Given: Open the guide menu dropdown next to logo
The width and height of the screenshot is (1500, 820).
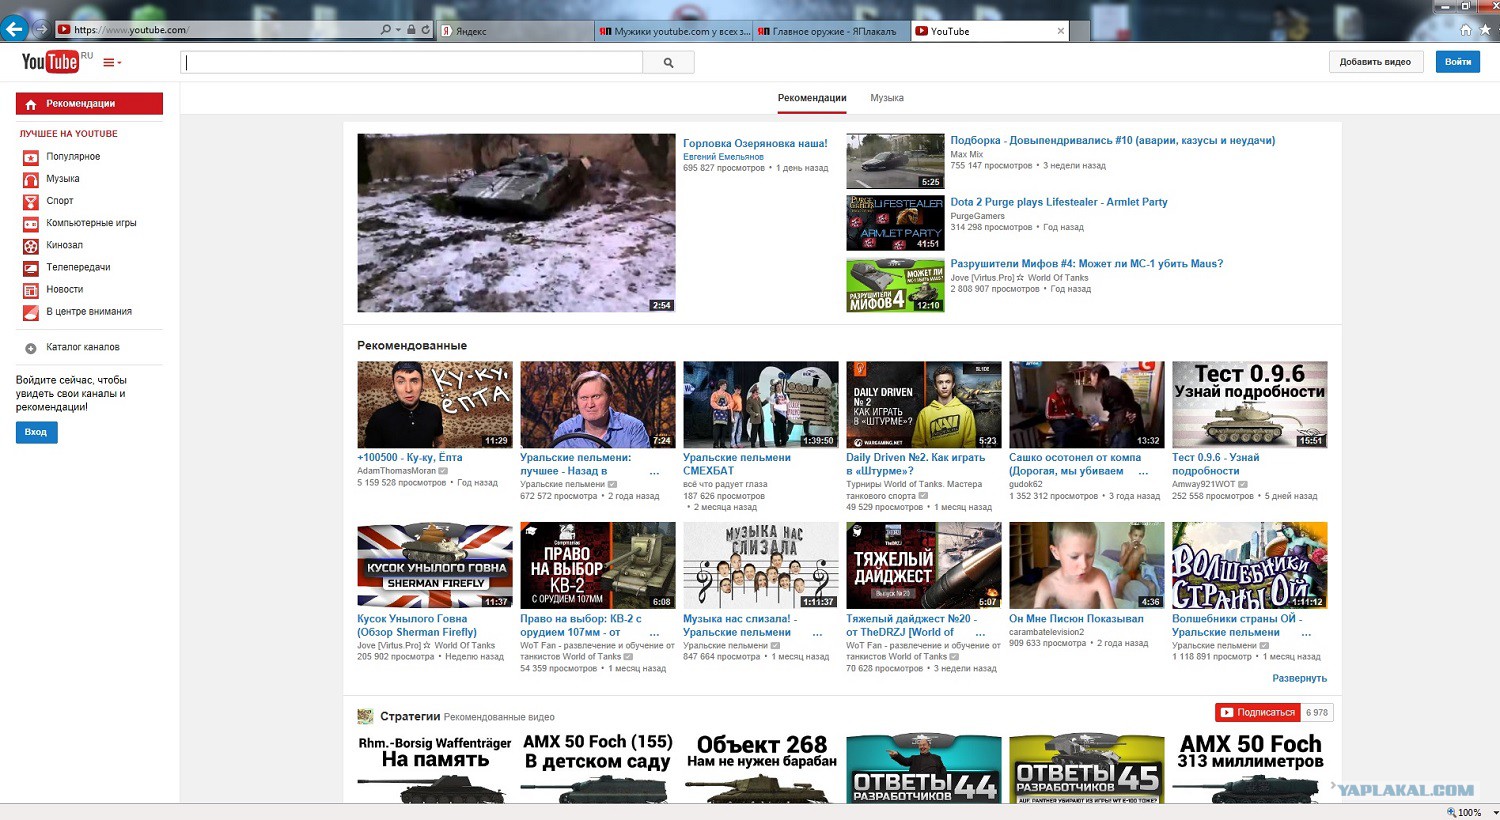Looking at the screenshot, I should [112, 62].
